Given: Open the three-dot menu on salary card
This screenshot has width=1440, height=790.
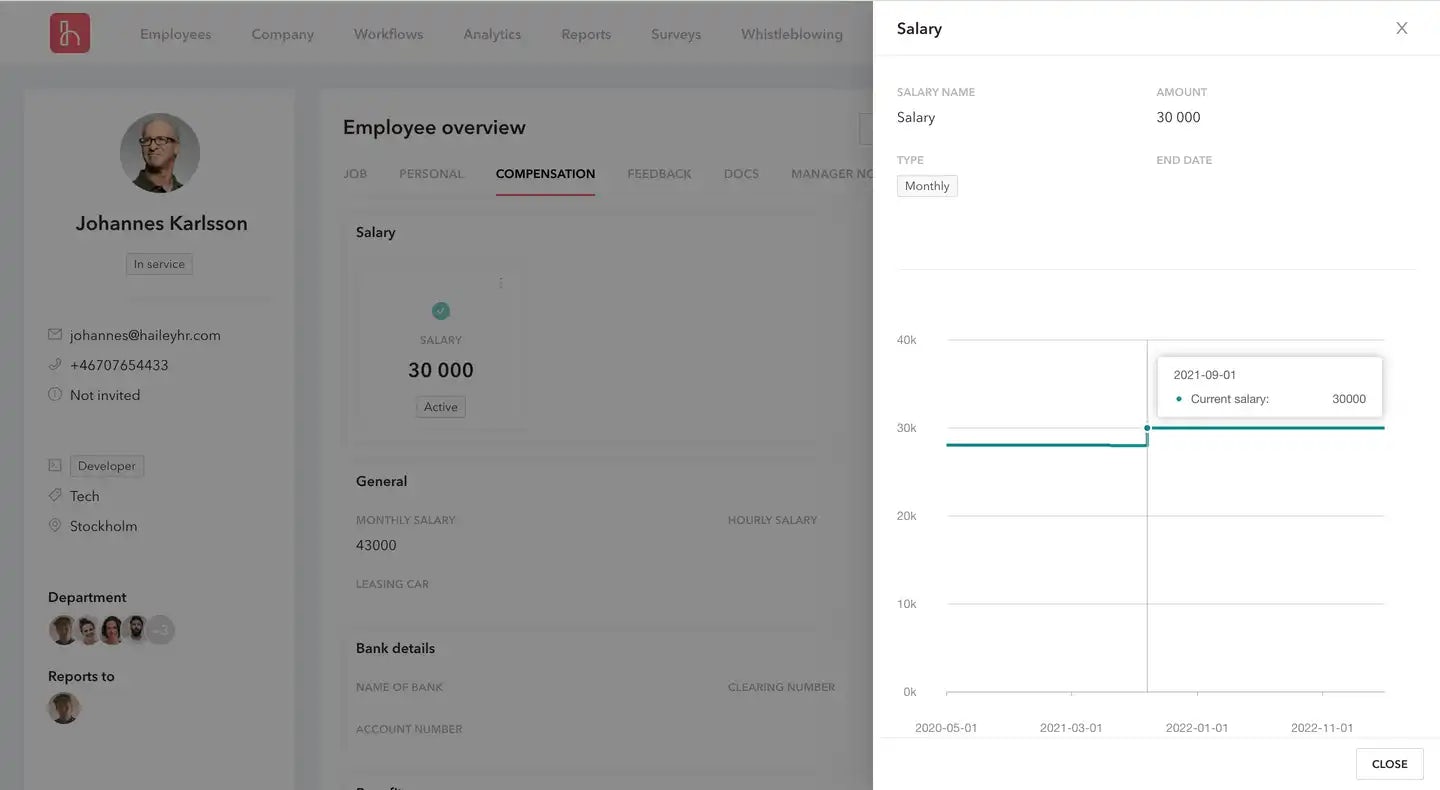Looking at the screenshot, I should (x=501, y=283).
